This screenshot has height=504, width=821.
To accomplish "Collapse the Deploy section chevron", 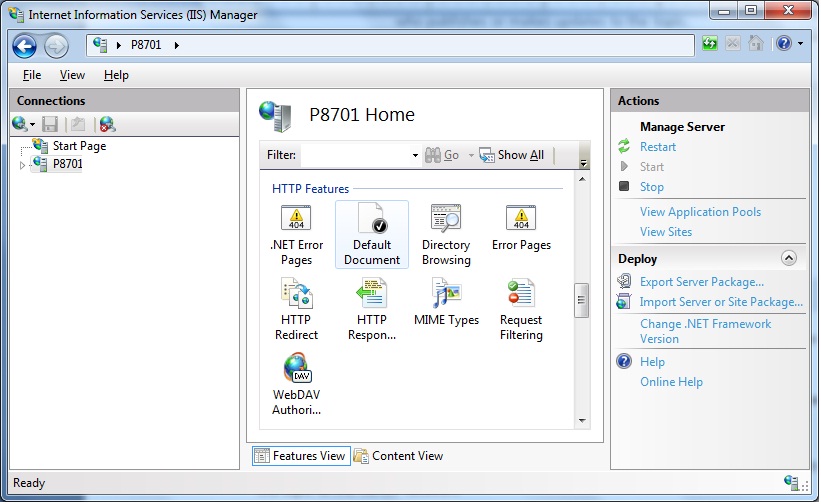I will click(x=789, y=258).
